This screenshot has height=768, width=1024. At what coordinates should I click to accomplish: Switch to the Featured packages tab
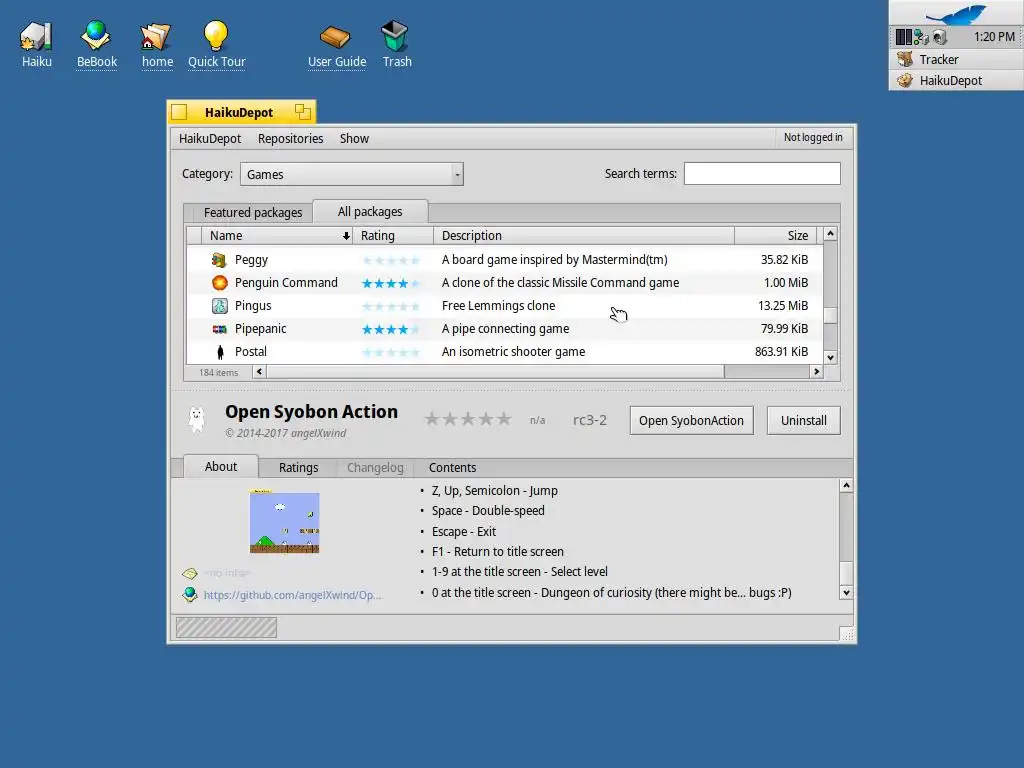tap(253, 212)
